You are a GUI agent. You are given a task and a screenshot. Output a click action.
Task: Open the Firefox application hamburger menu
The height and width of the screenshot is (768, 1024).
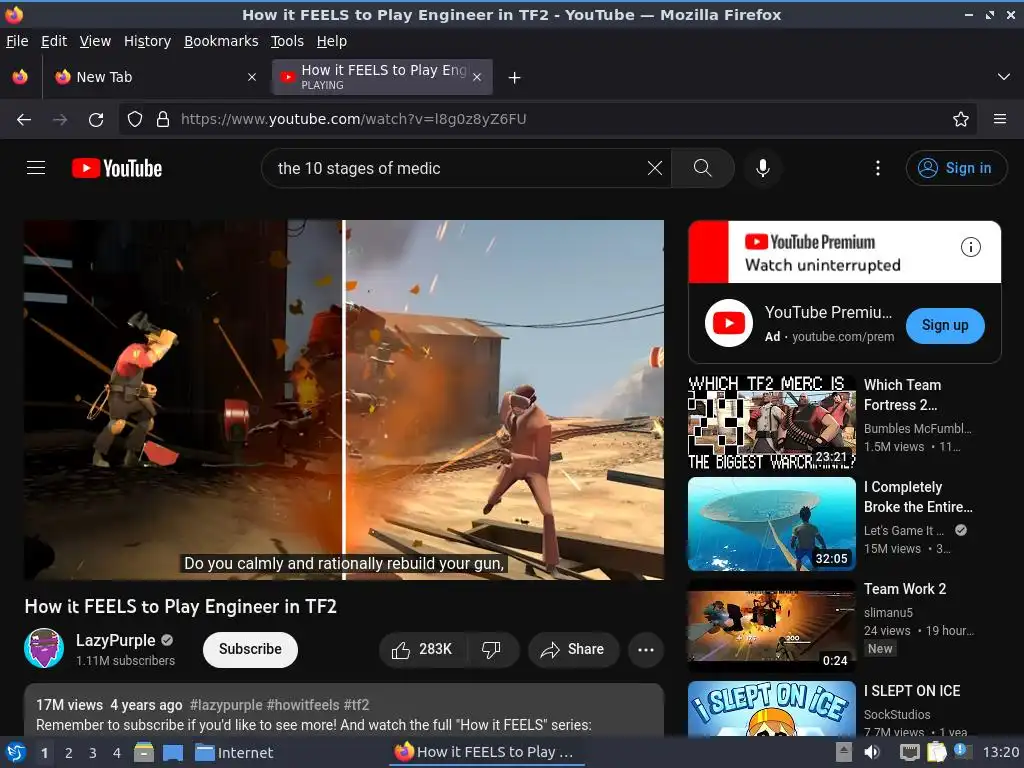pos(999,120)
